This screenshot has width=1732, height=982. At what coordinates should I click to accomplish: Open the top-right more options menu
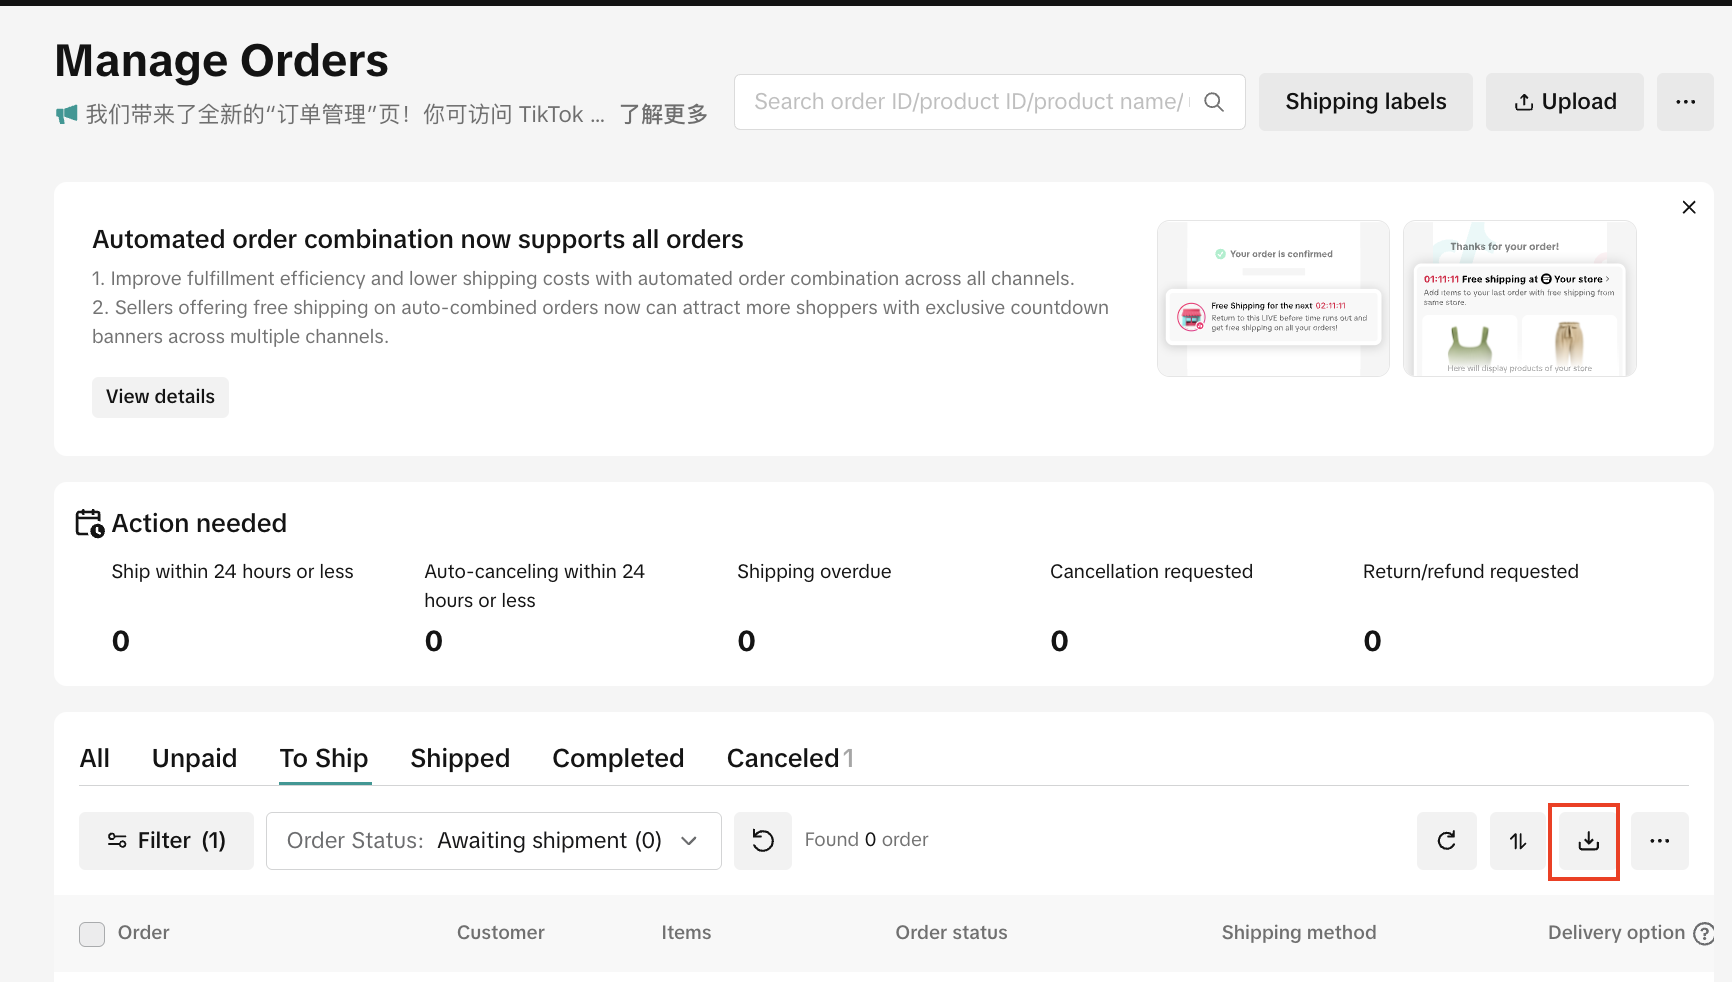click(x=1685, y=102)
